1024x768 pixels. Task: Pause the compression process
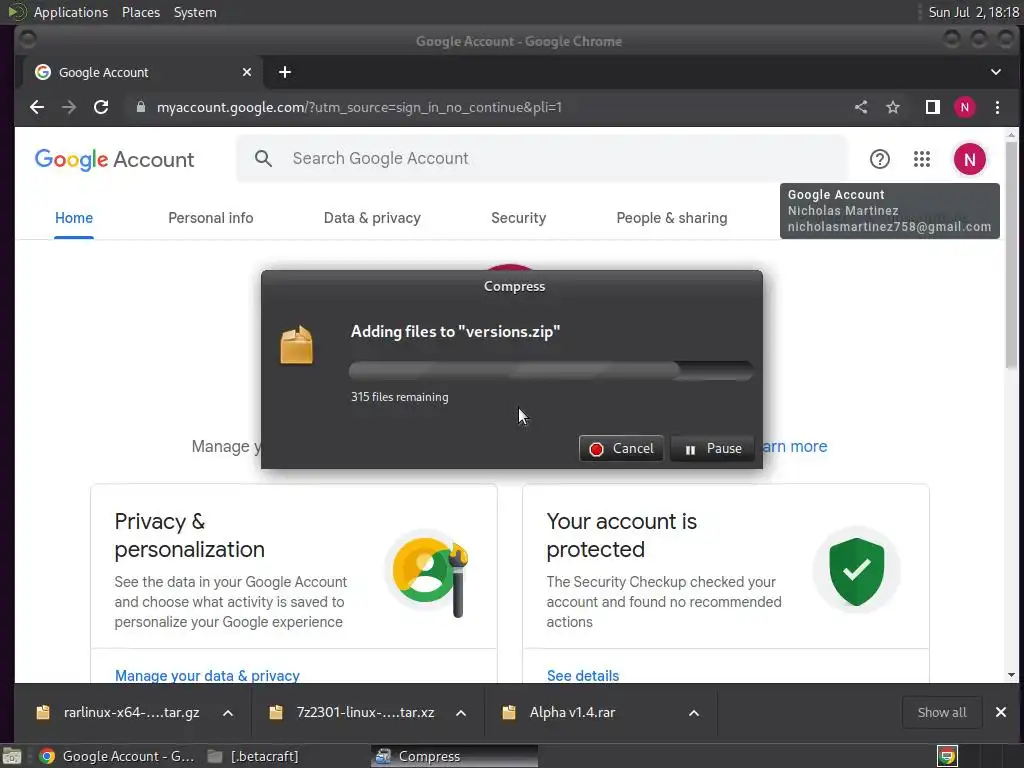click(712, 449)
